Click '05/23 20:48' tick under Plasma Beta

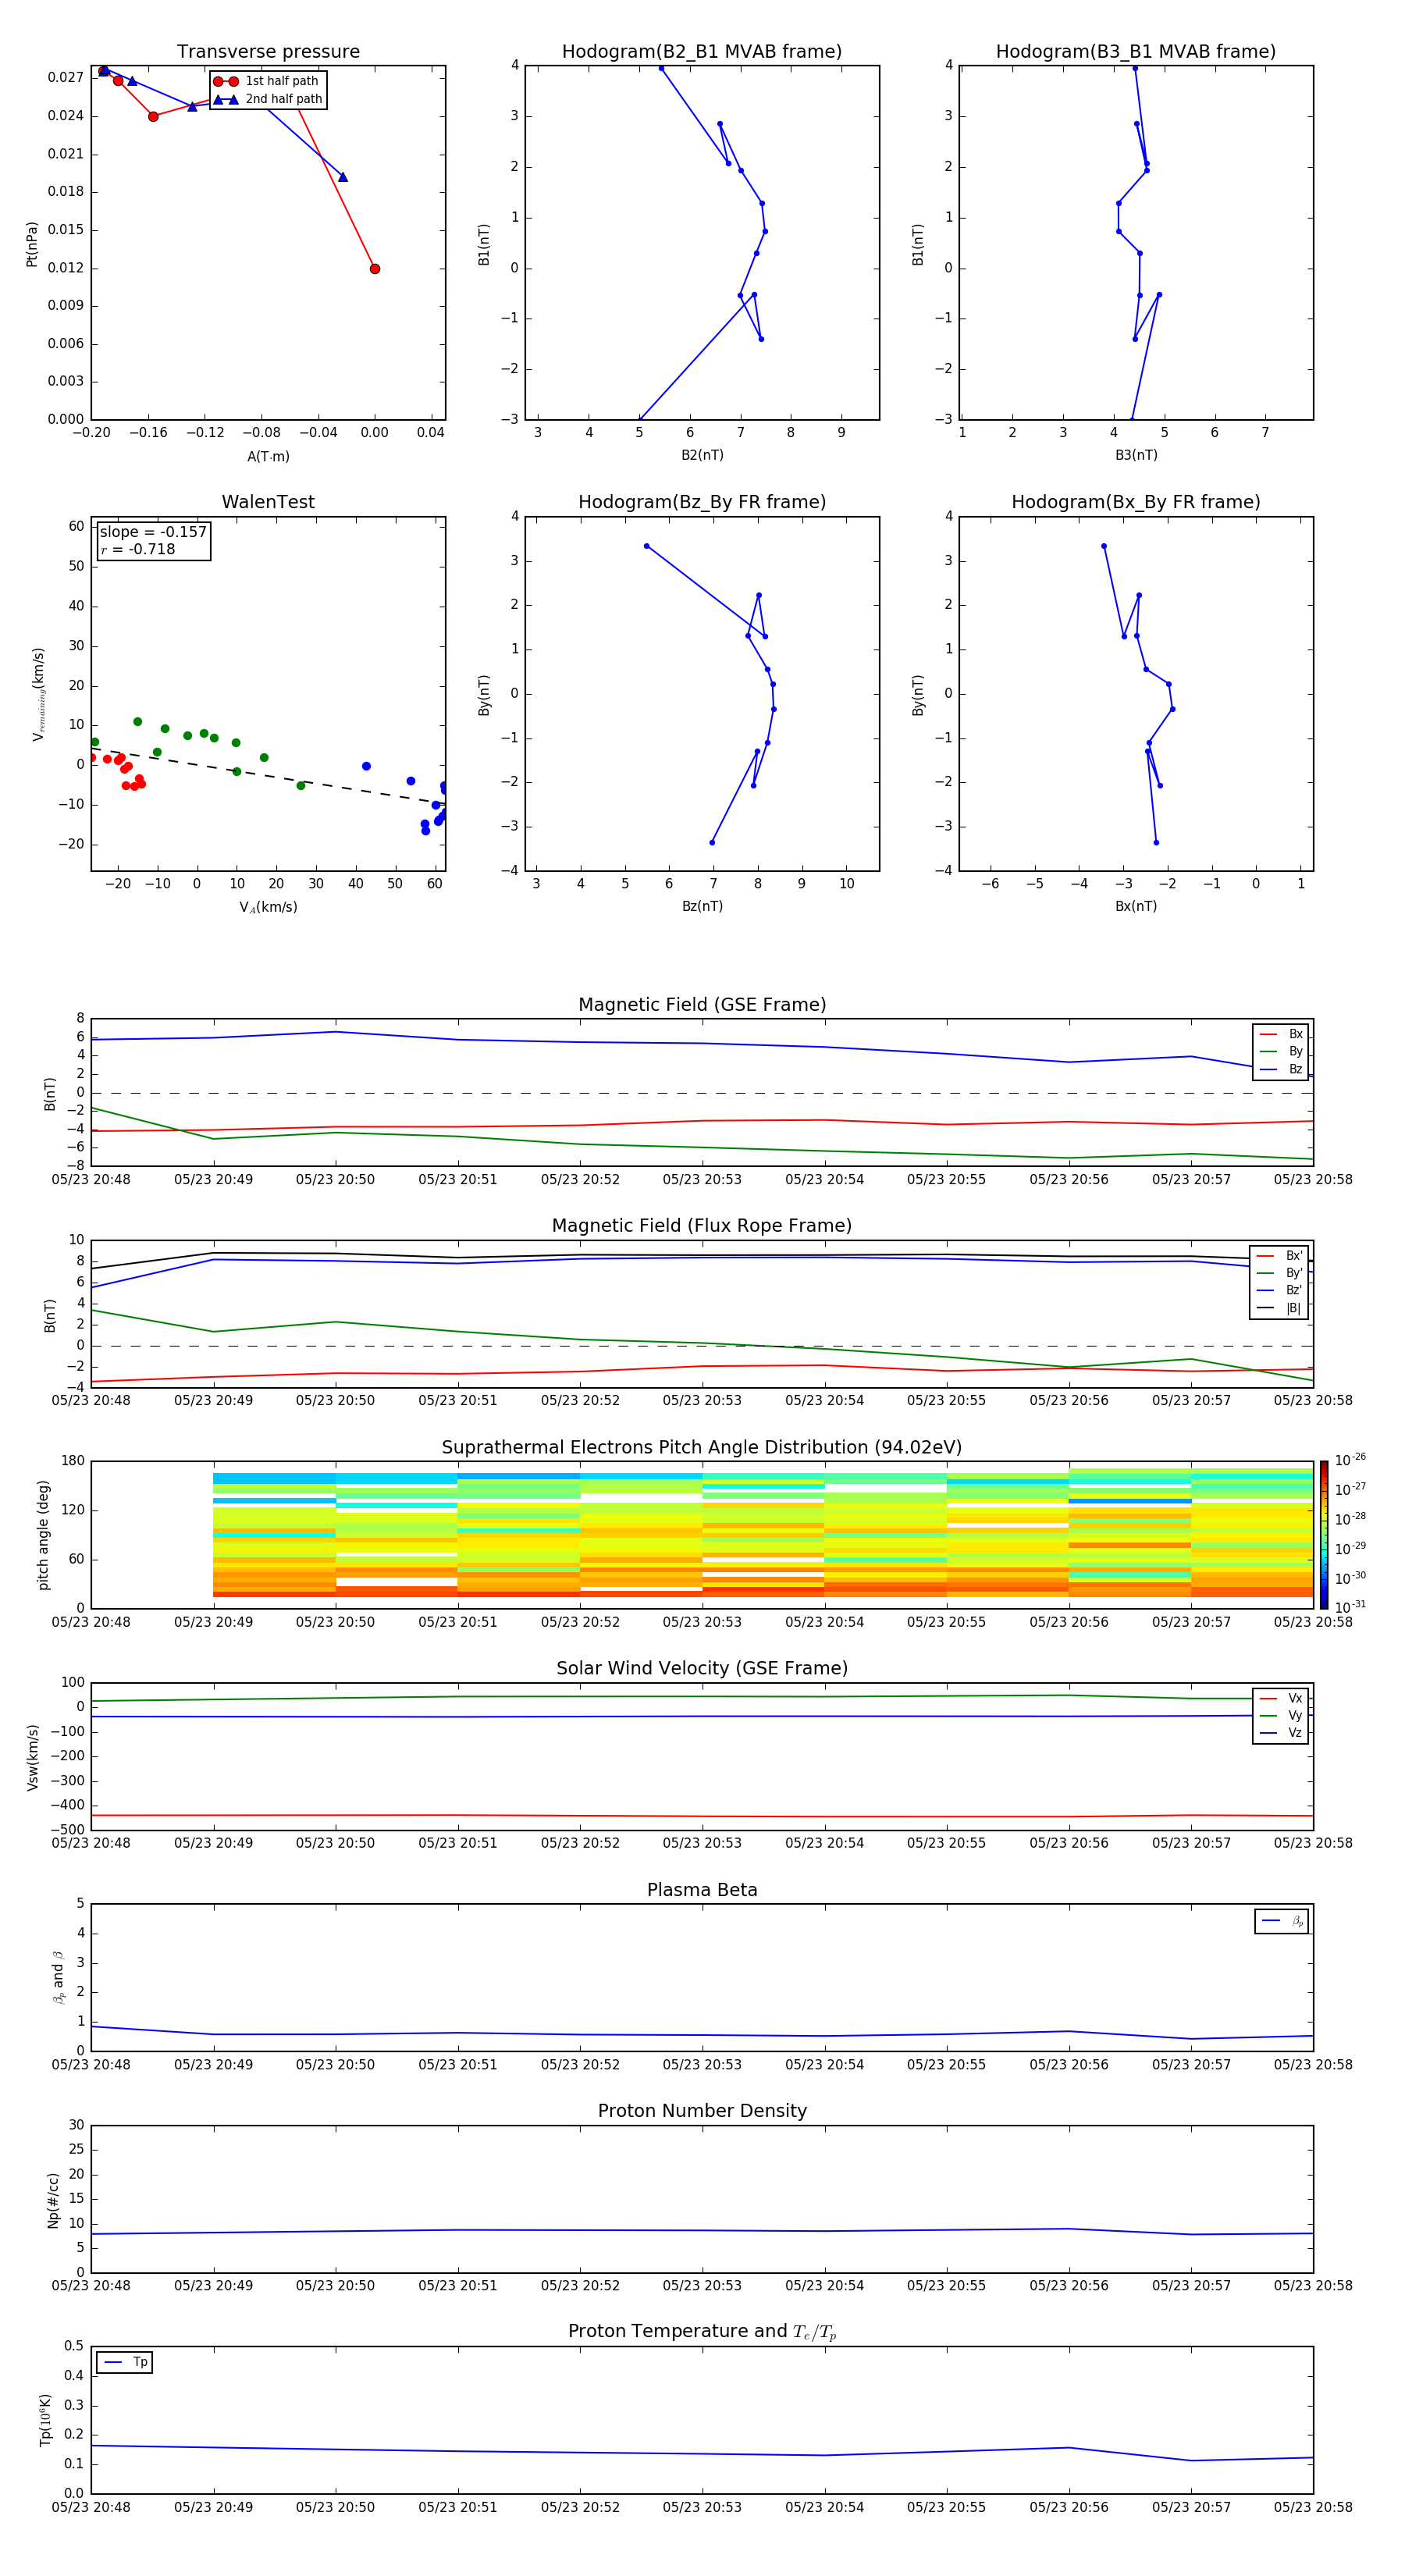coord(91,2065)
